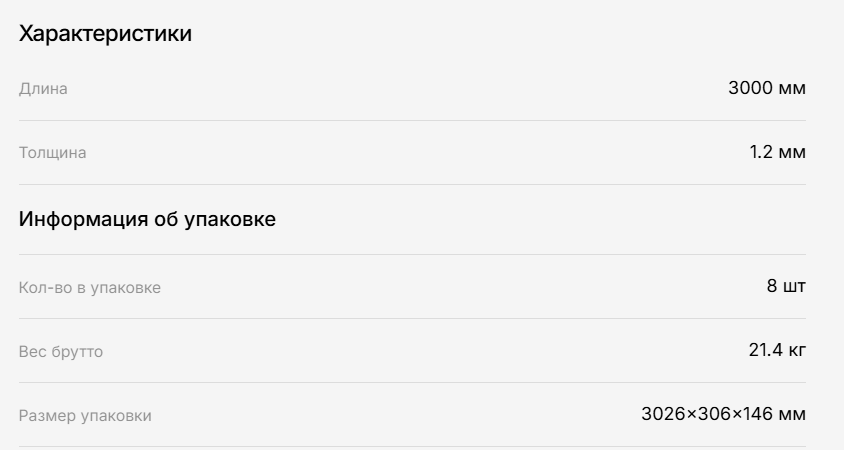Click the divider below the 'Вес брутто' row

click(412, 383)
